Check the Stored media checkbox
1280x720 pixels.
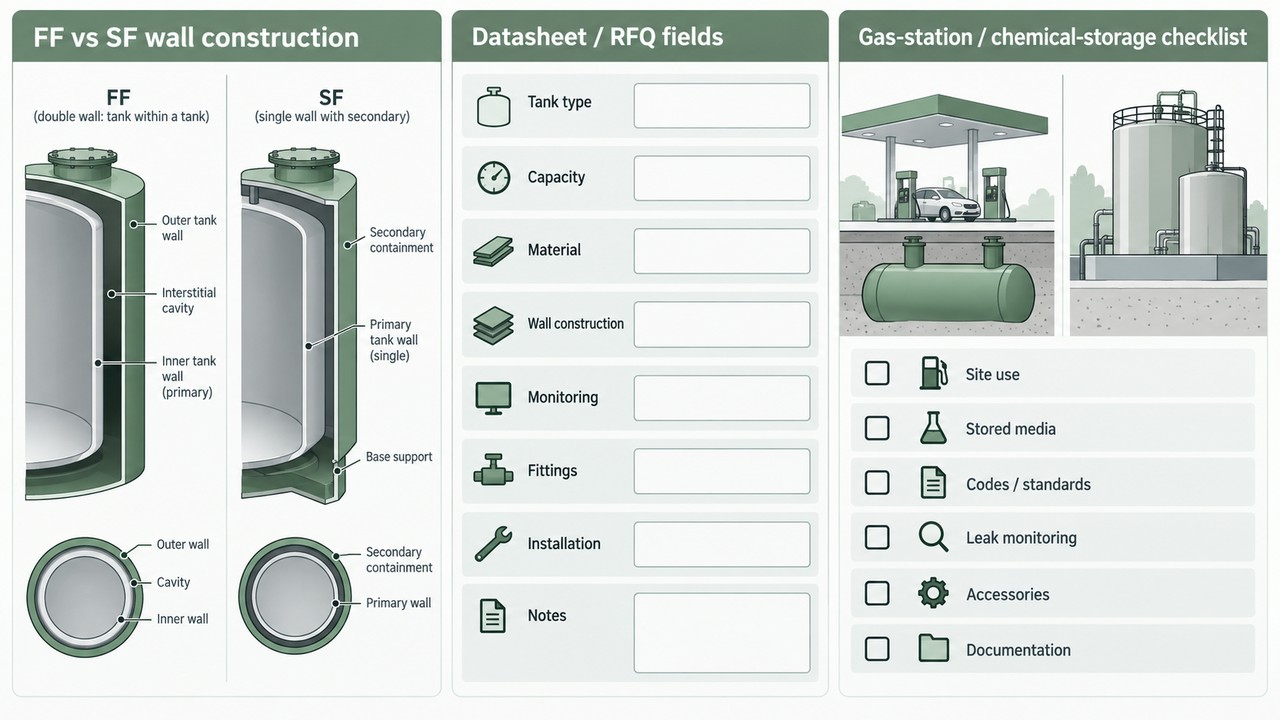coord(877,428)
